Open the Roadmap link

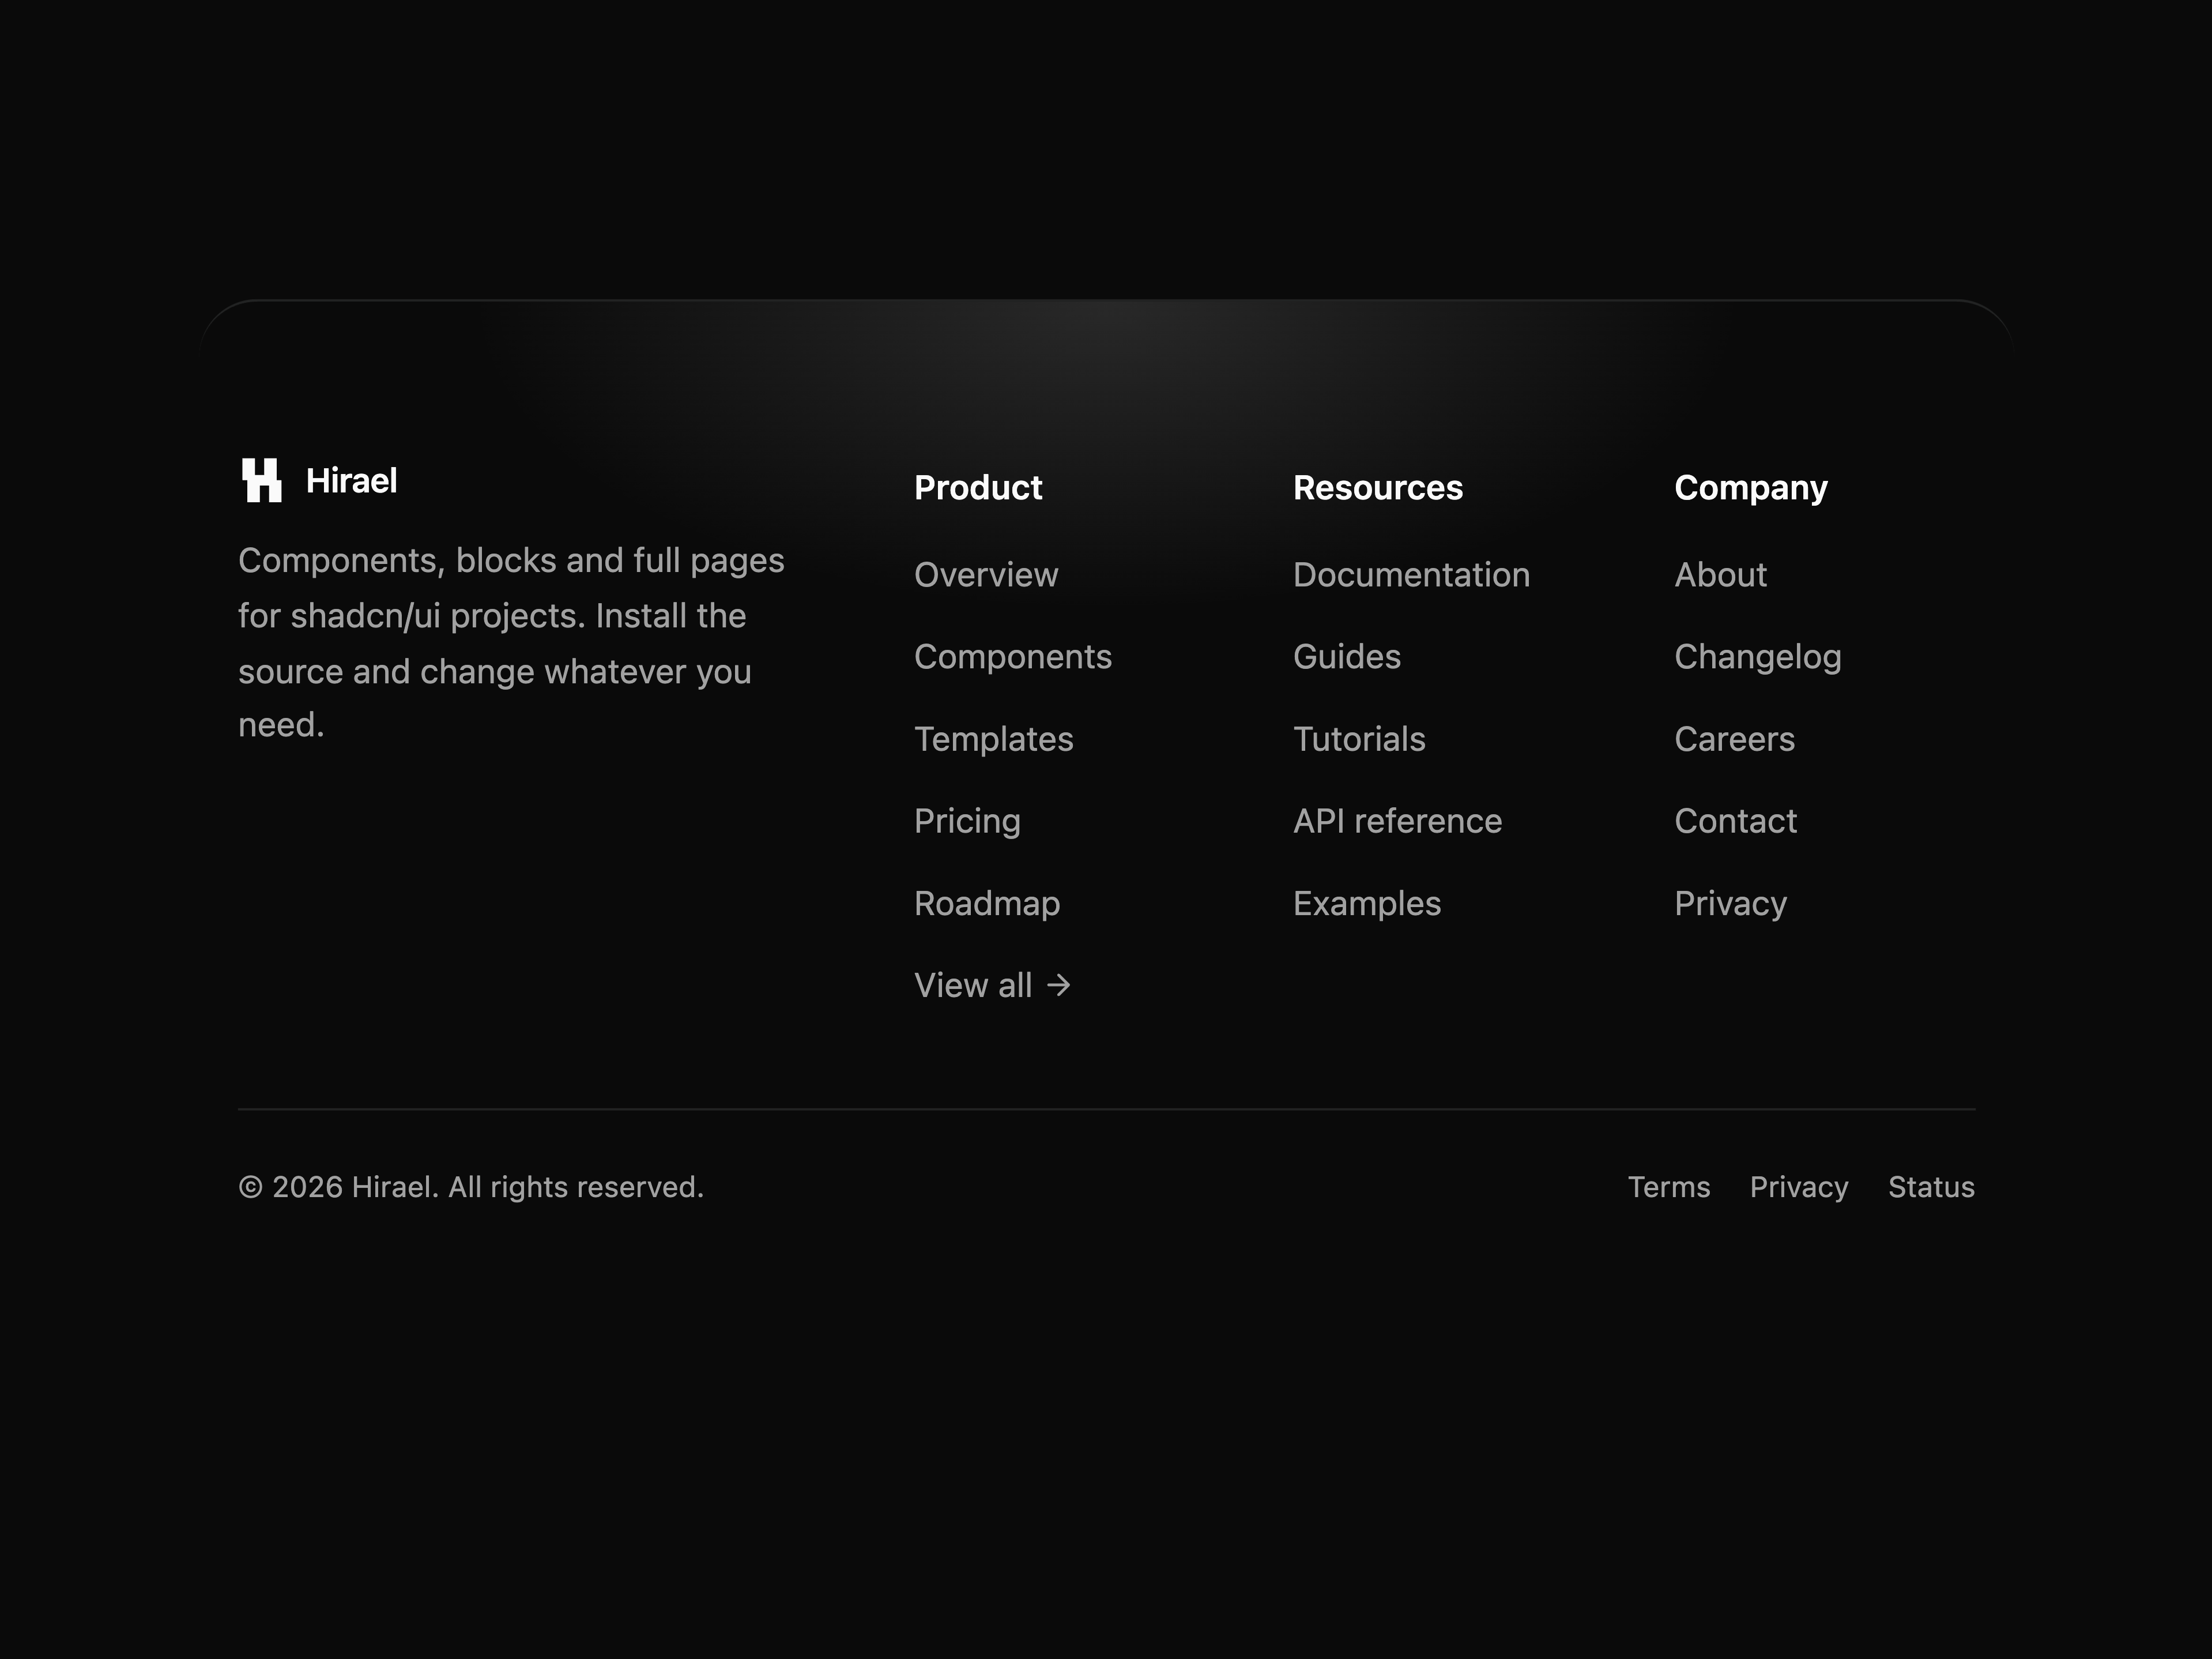[x=987, y=904]
